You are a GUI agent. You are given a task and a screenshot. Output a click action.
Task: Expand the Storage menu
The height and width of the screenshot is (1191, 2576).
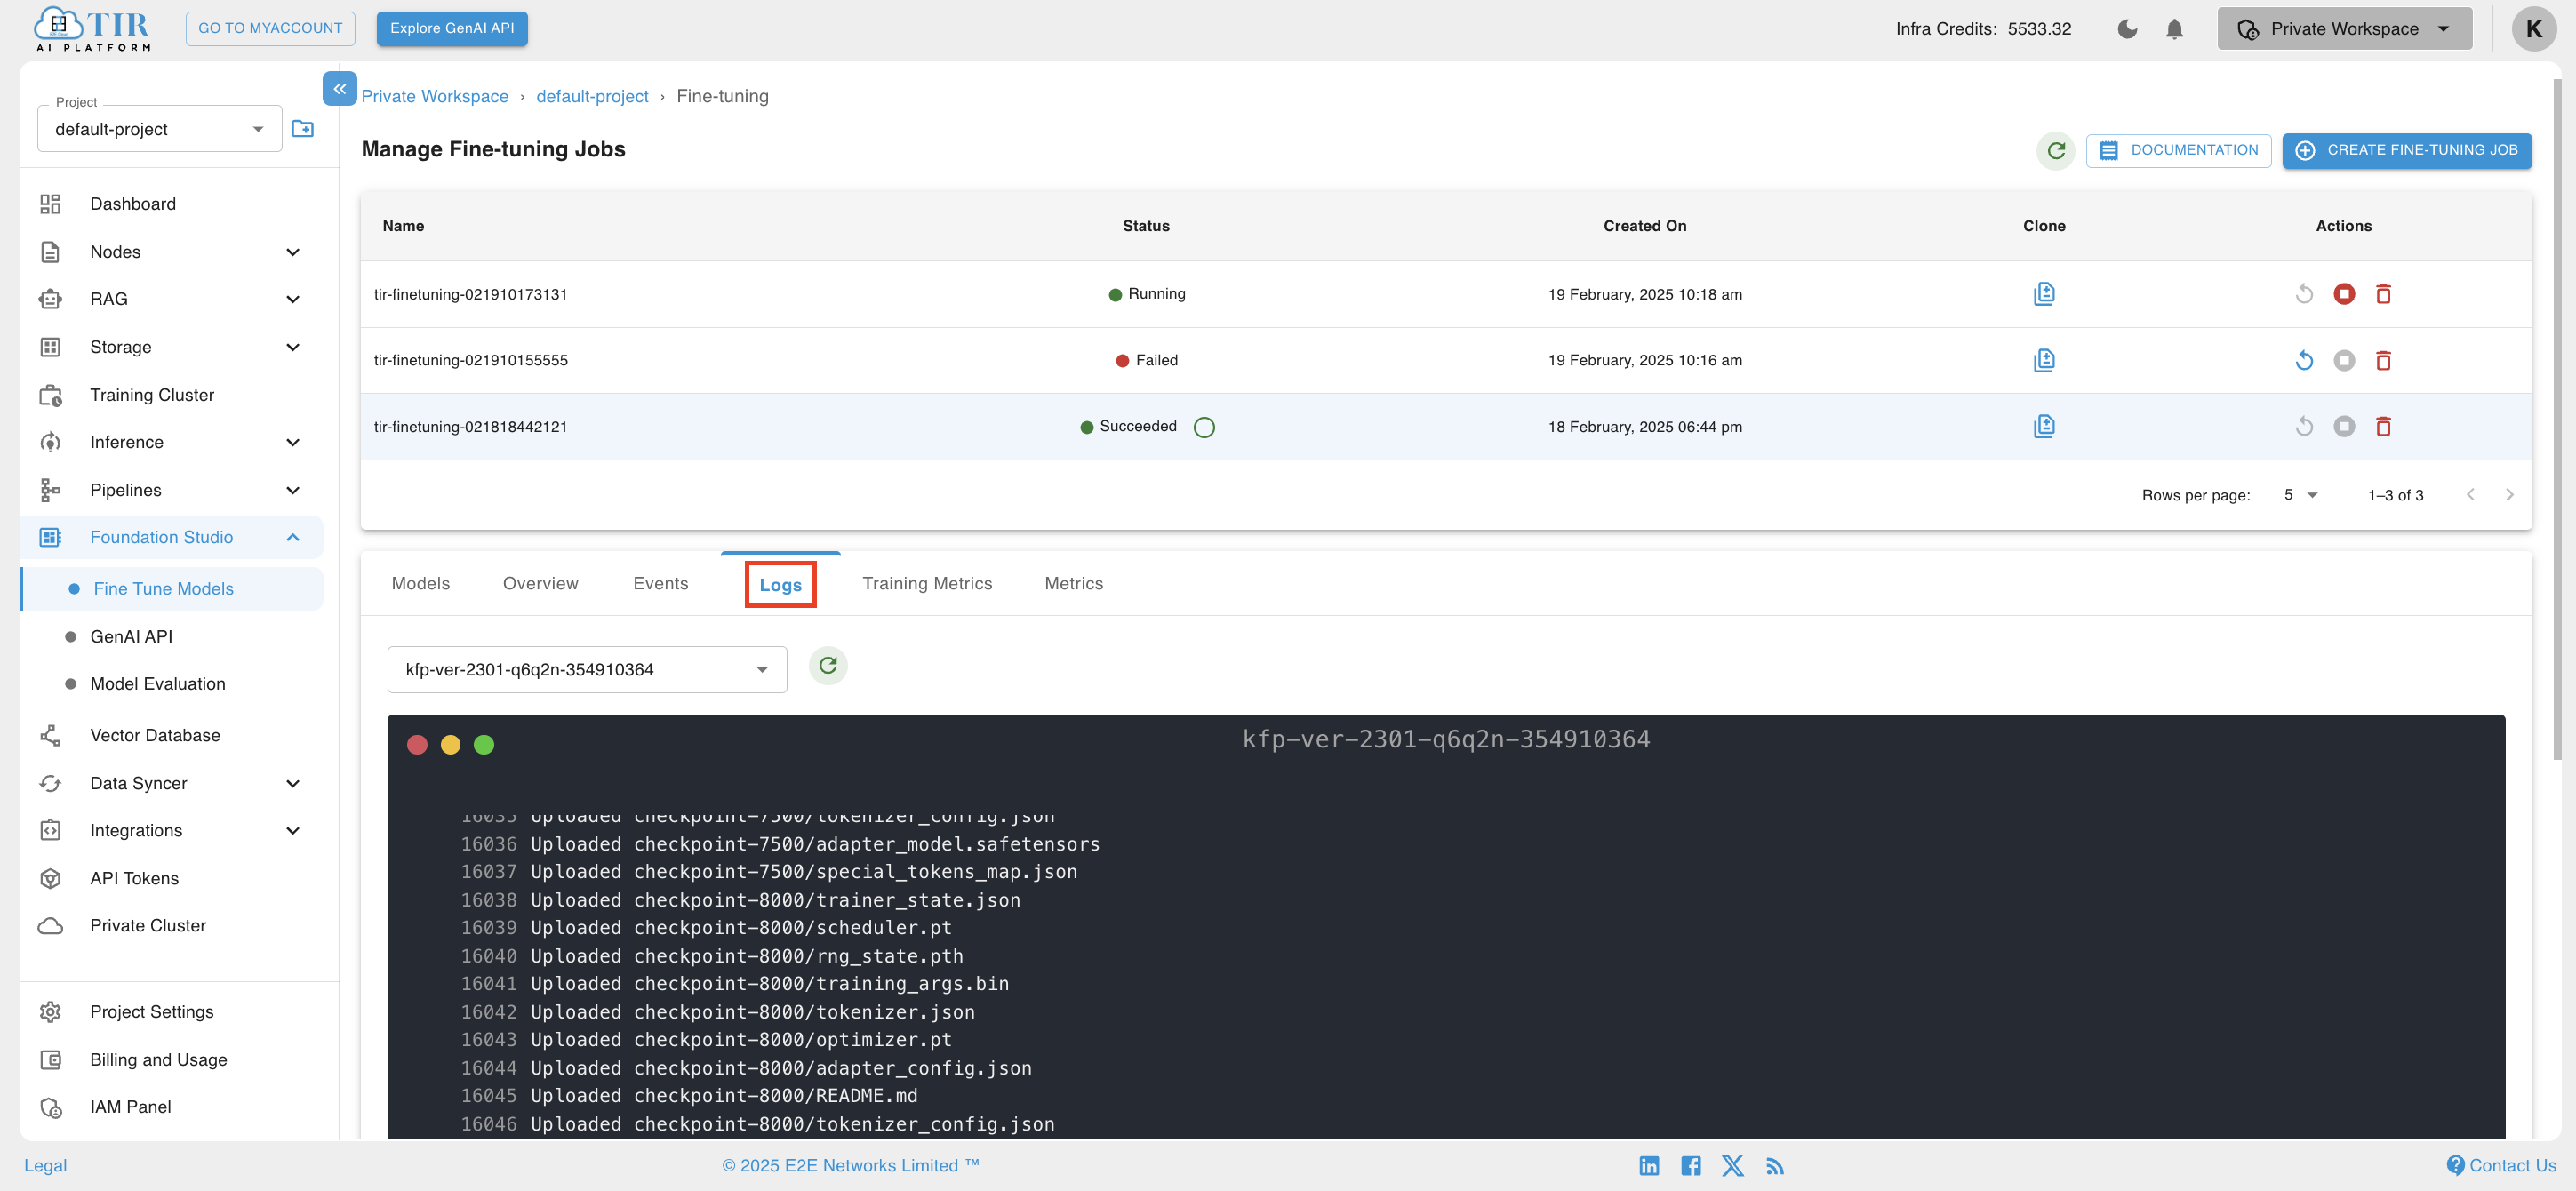pos(170,347)
